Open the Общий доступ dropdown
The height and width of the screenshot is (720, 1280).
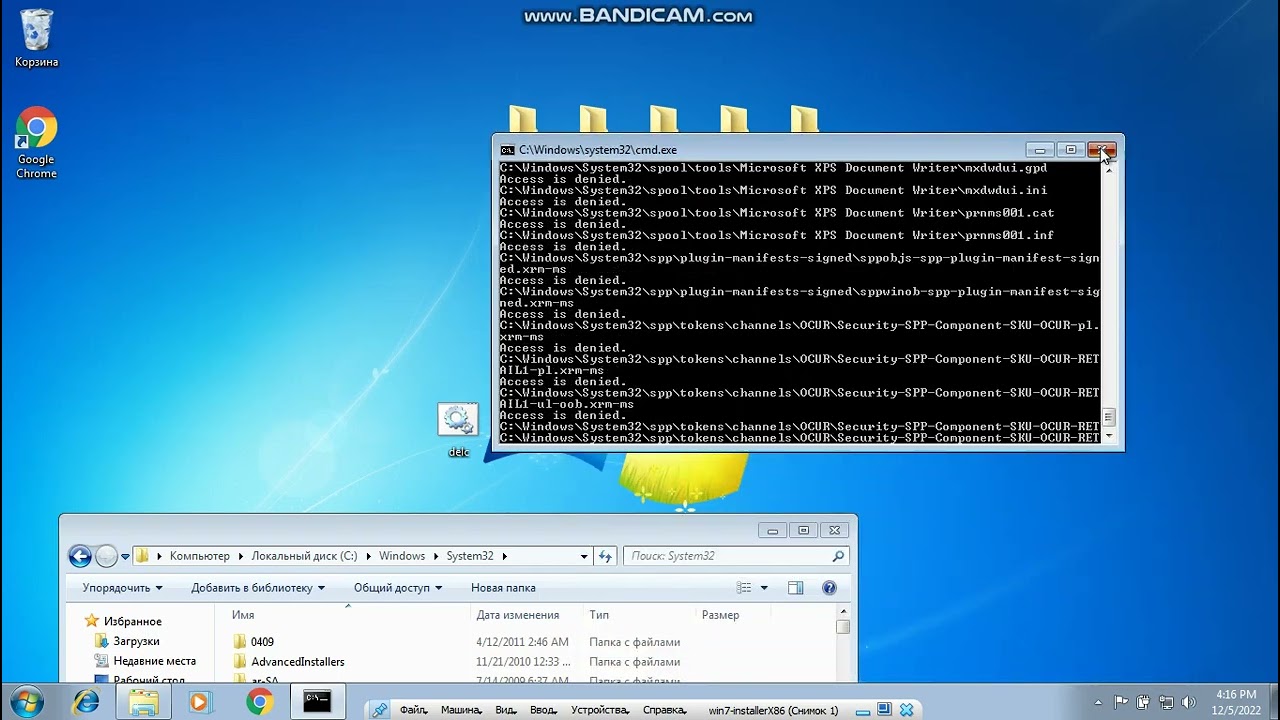(397, 588)
